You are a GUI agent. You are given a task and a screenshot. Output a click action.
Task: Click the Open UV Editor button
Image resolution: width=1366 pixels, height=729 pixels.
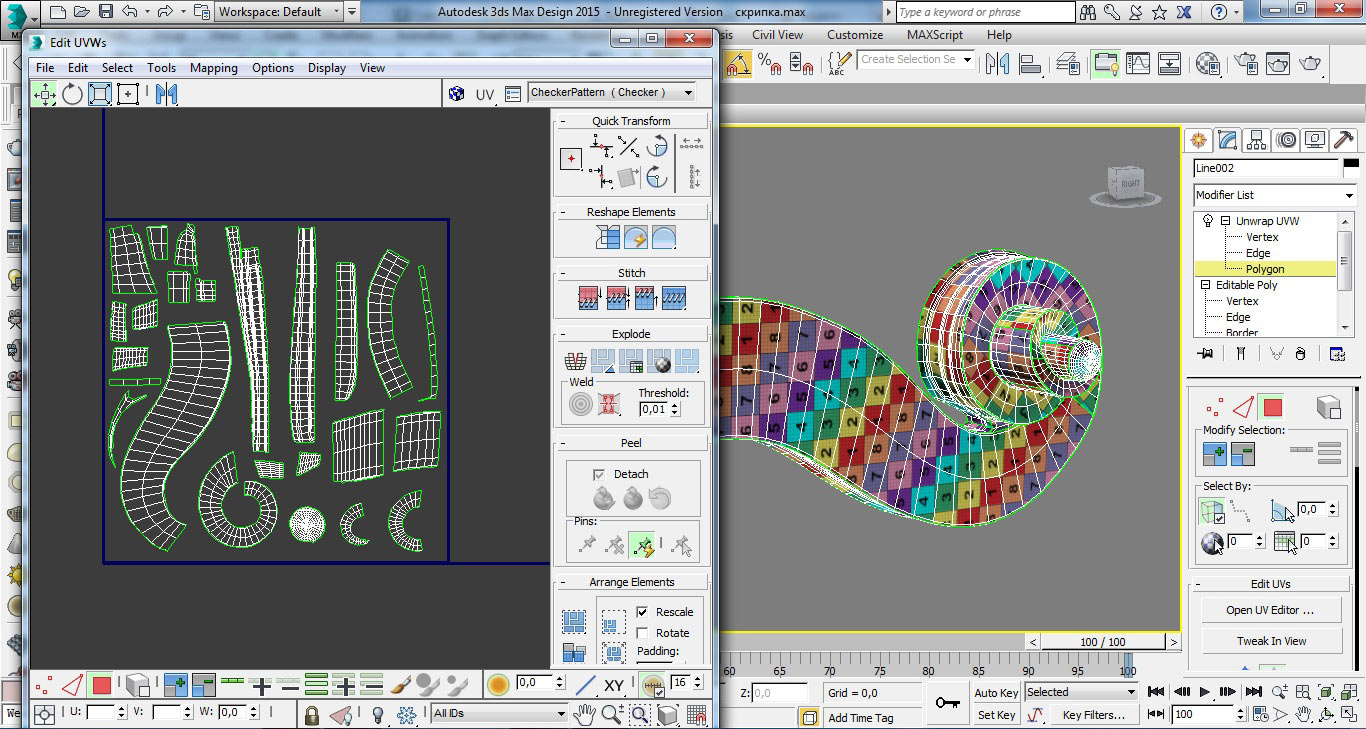pyautogui.click(x=1270, y=610)
